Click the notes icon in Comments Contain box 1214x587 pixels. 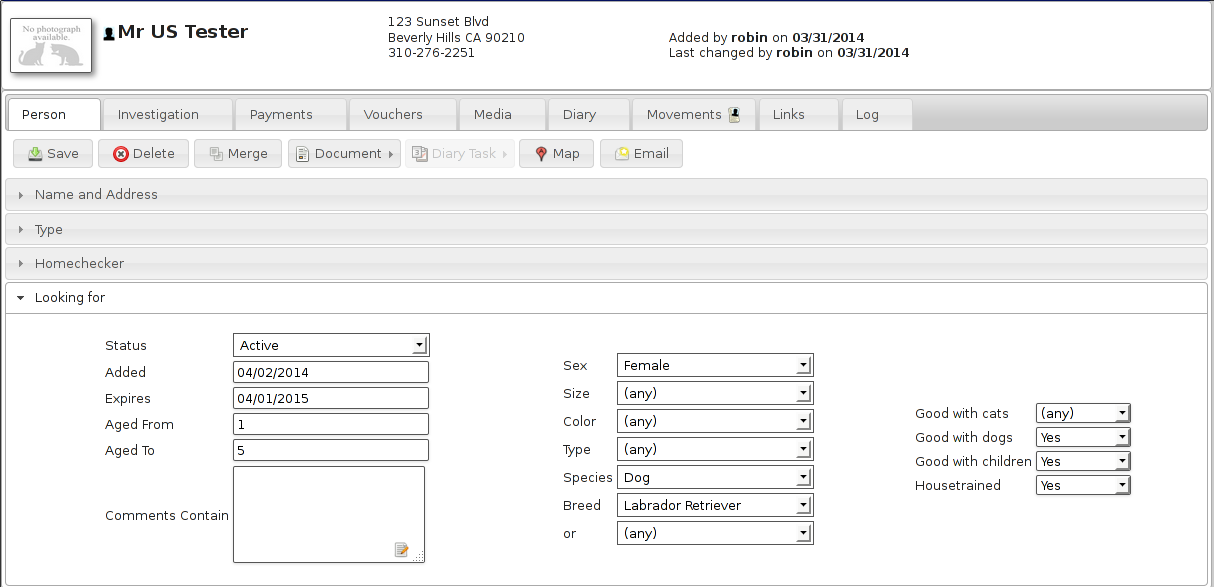click(402, 549)
